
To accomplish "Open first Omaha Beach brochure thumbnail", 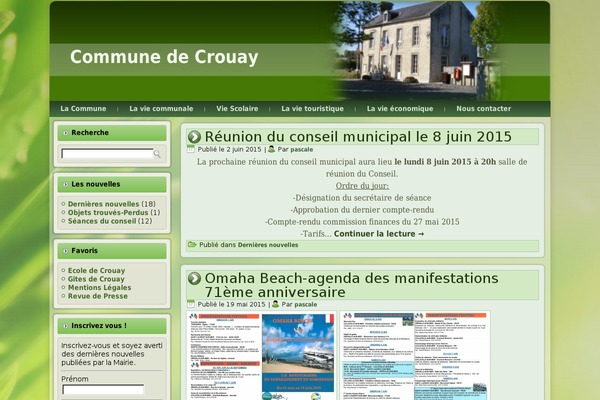I will click(x=262, y=356).
